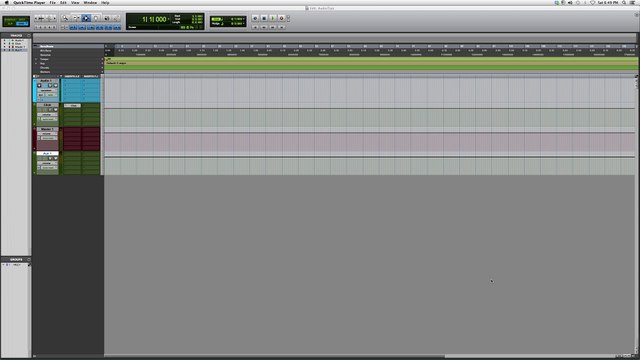Record-enable the Audio 1 track
The height and width of the screenshot is (360, 640).
tap(39, 85)
